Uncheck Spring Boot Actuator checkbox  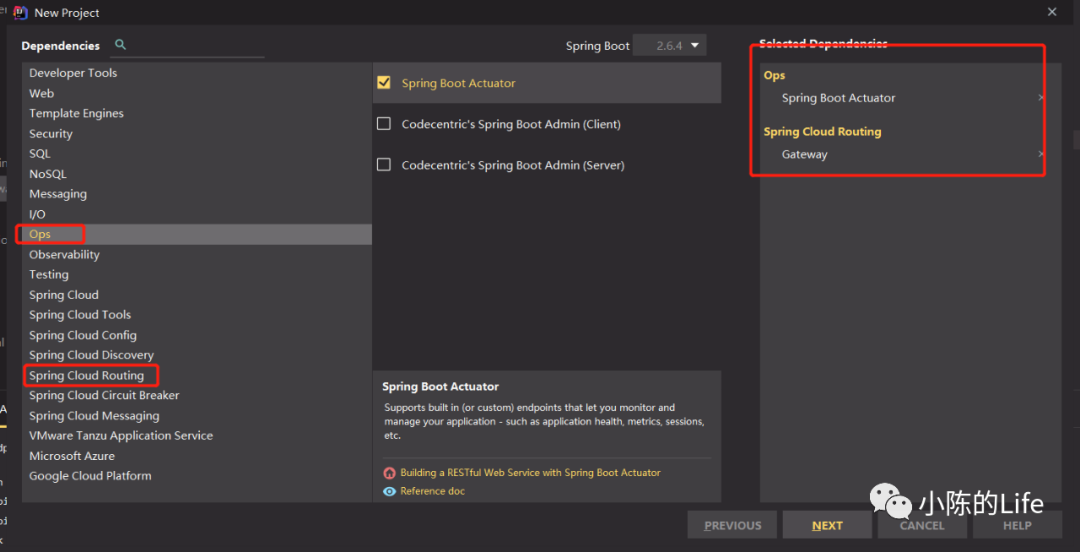(384, 83)
